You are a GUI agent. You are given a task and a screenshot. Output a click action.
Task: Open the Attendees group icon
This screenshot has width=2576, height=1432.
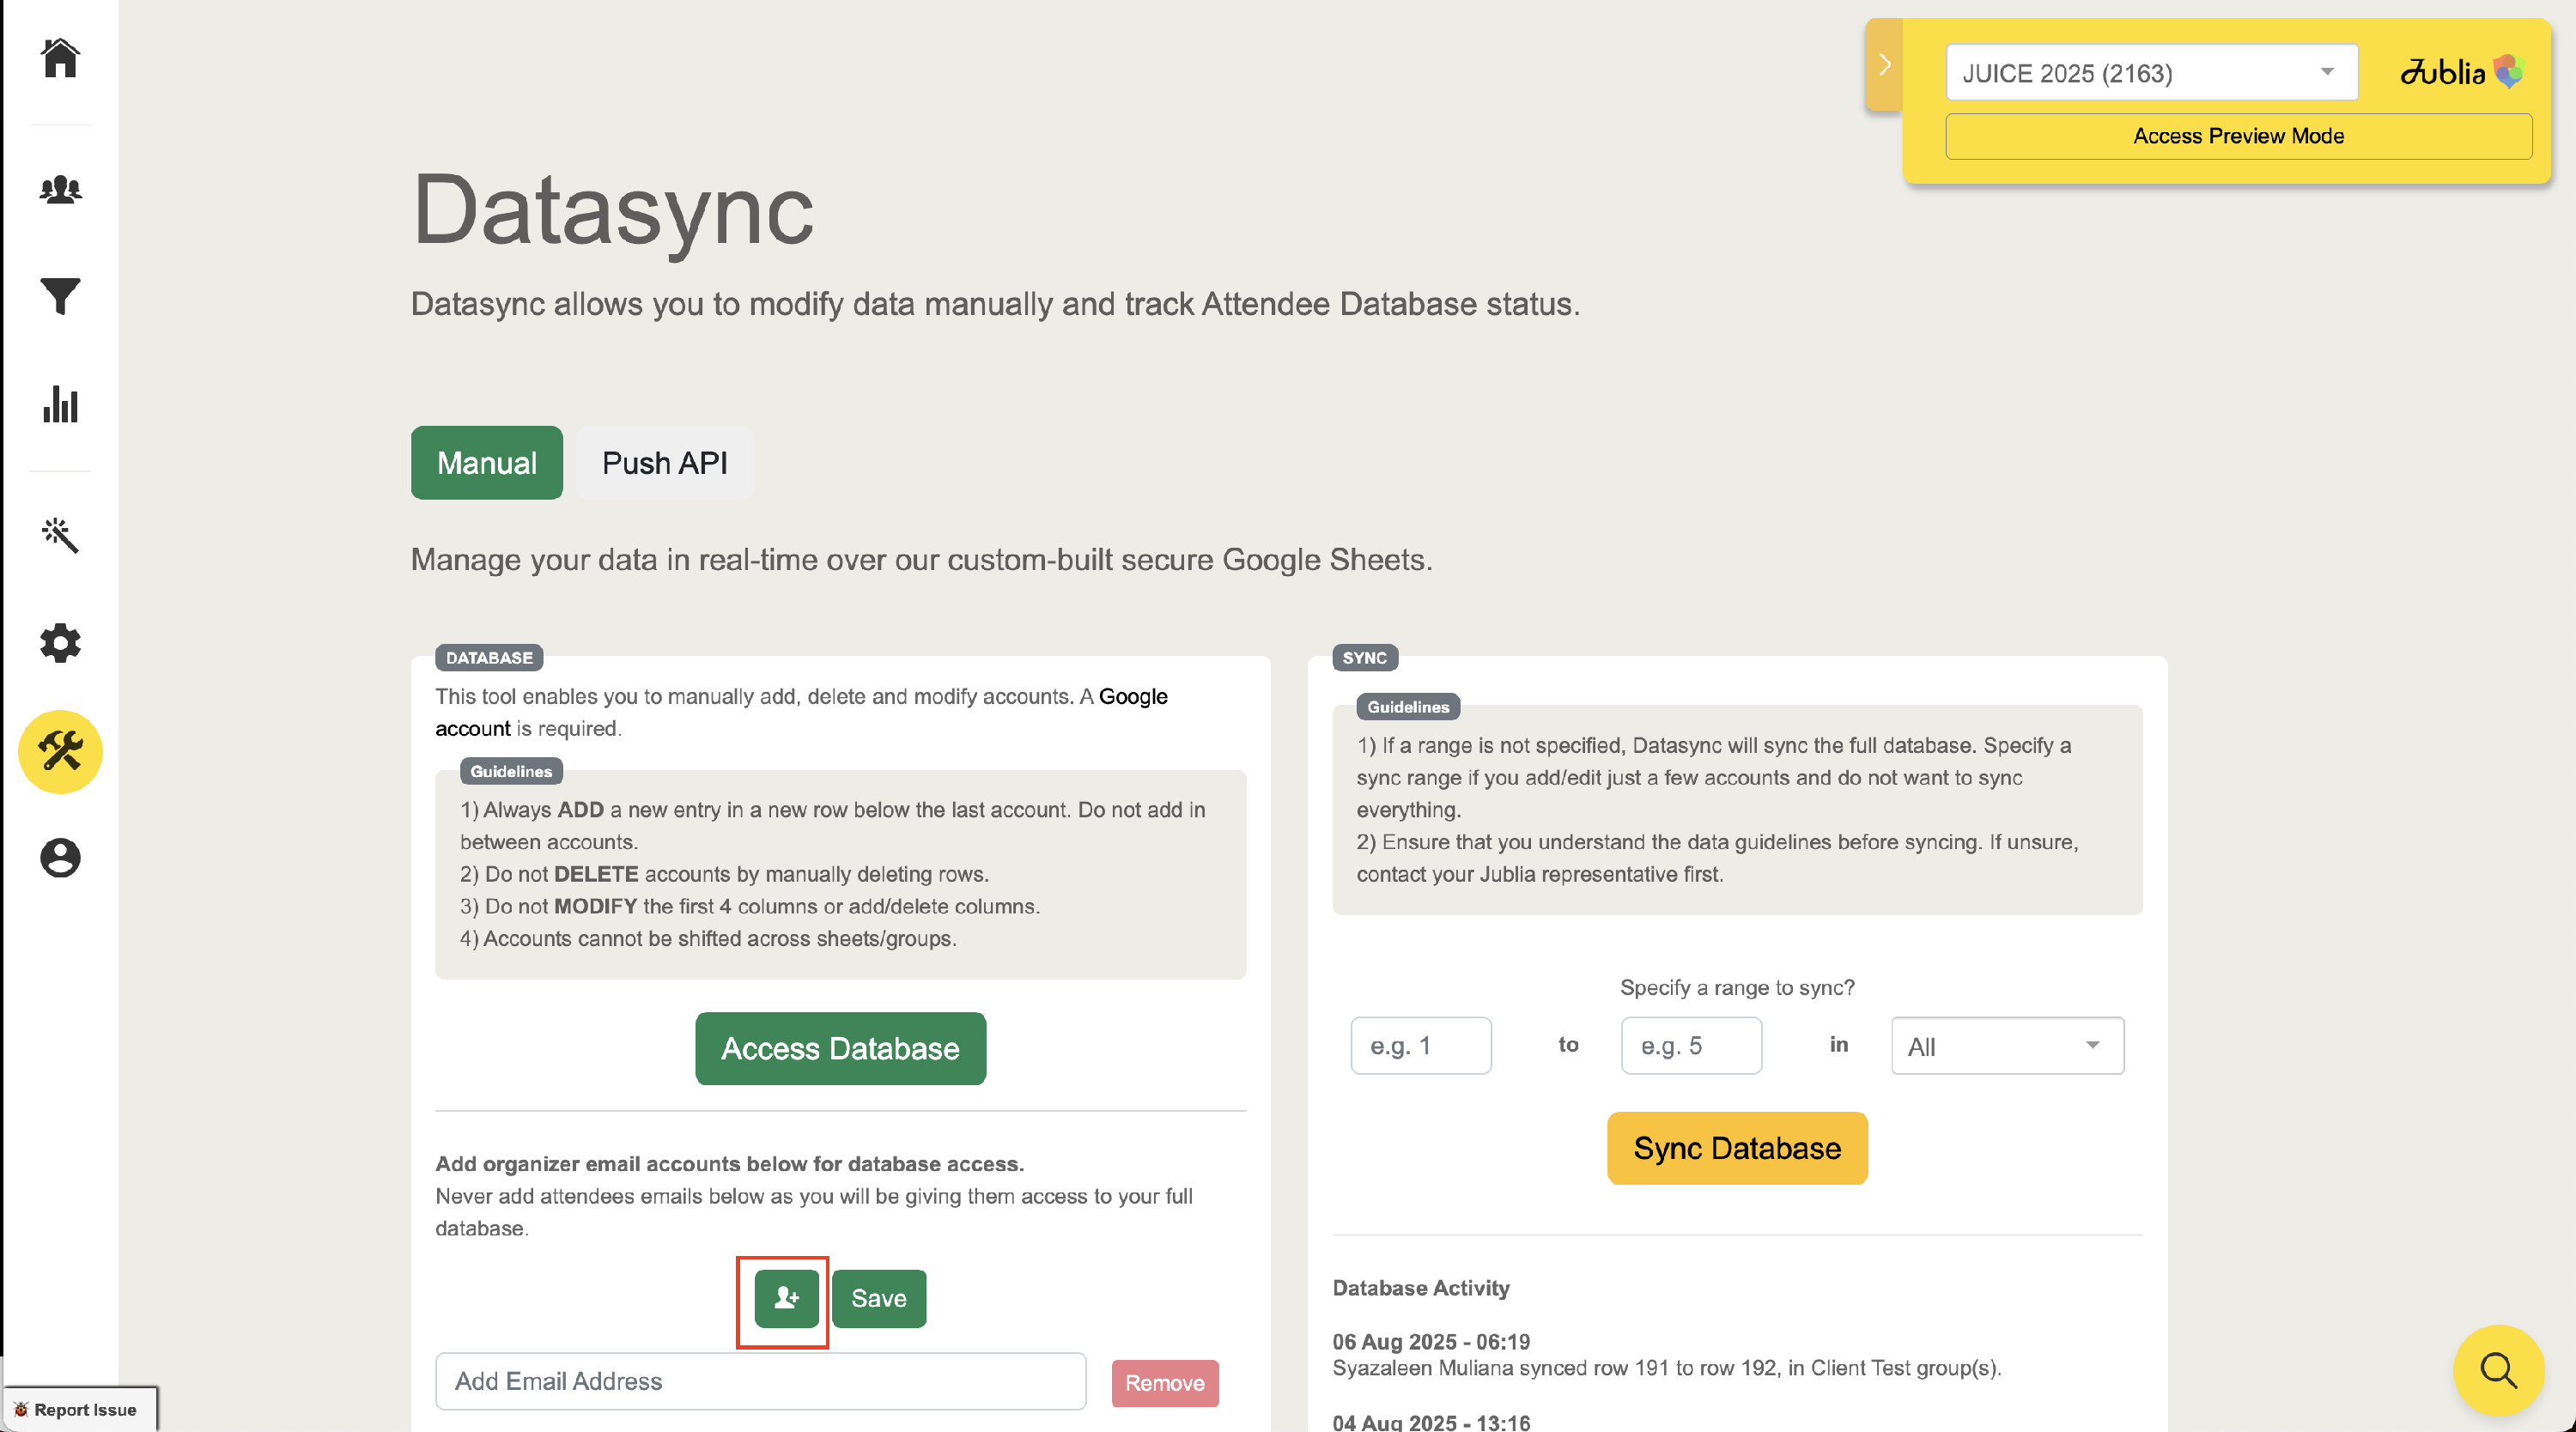[x=60, y=189]
